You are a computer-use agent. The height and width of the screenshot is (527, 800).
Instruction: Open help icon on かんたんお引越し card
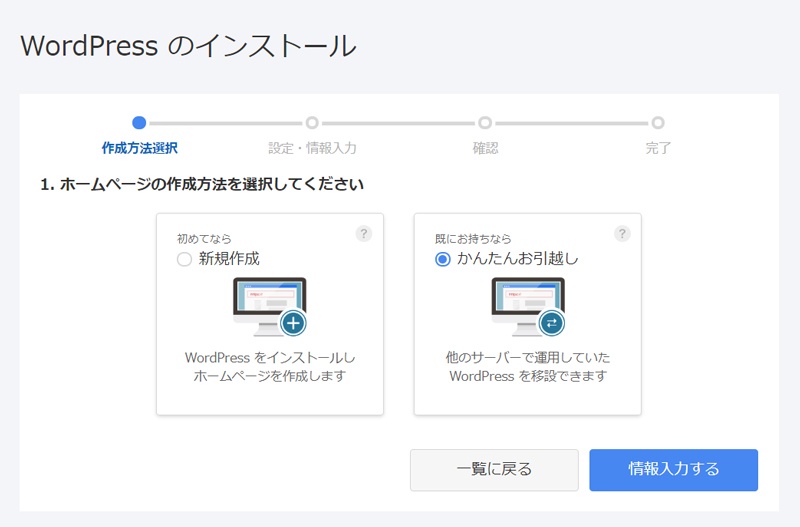coord(622,234)
